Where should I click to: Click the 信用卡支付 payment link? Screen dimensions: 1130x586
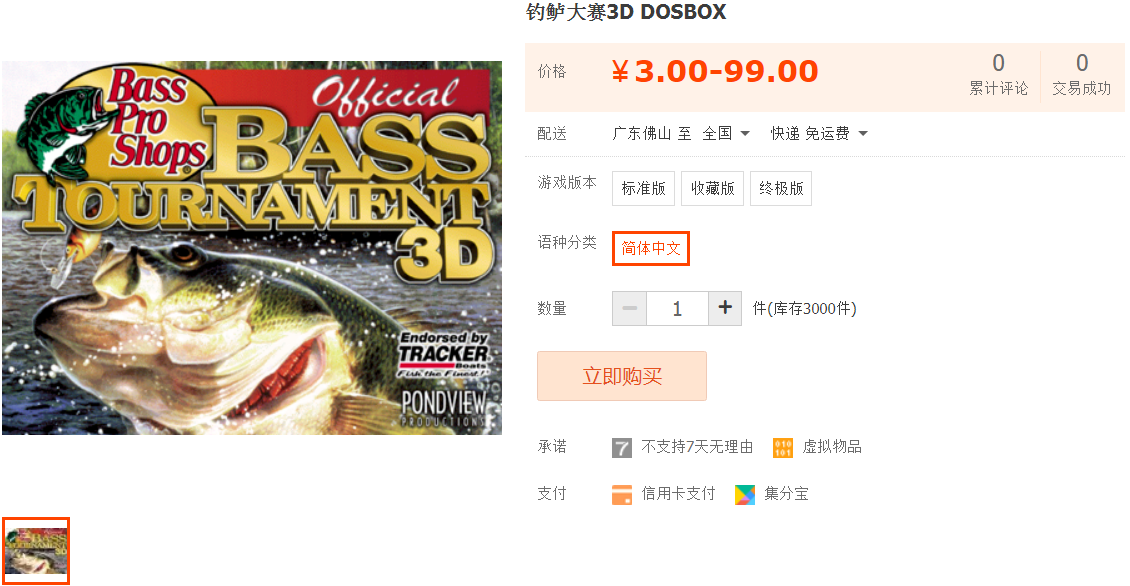pos(678,494)
